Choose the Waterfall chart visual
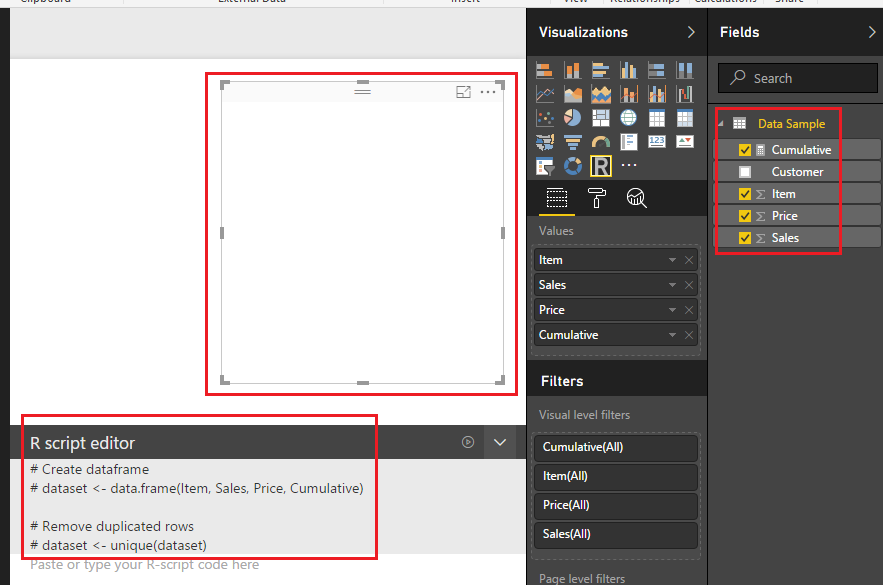The image size is (883, 585). [x=685, y=94]
